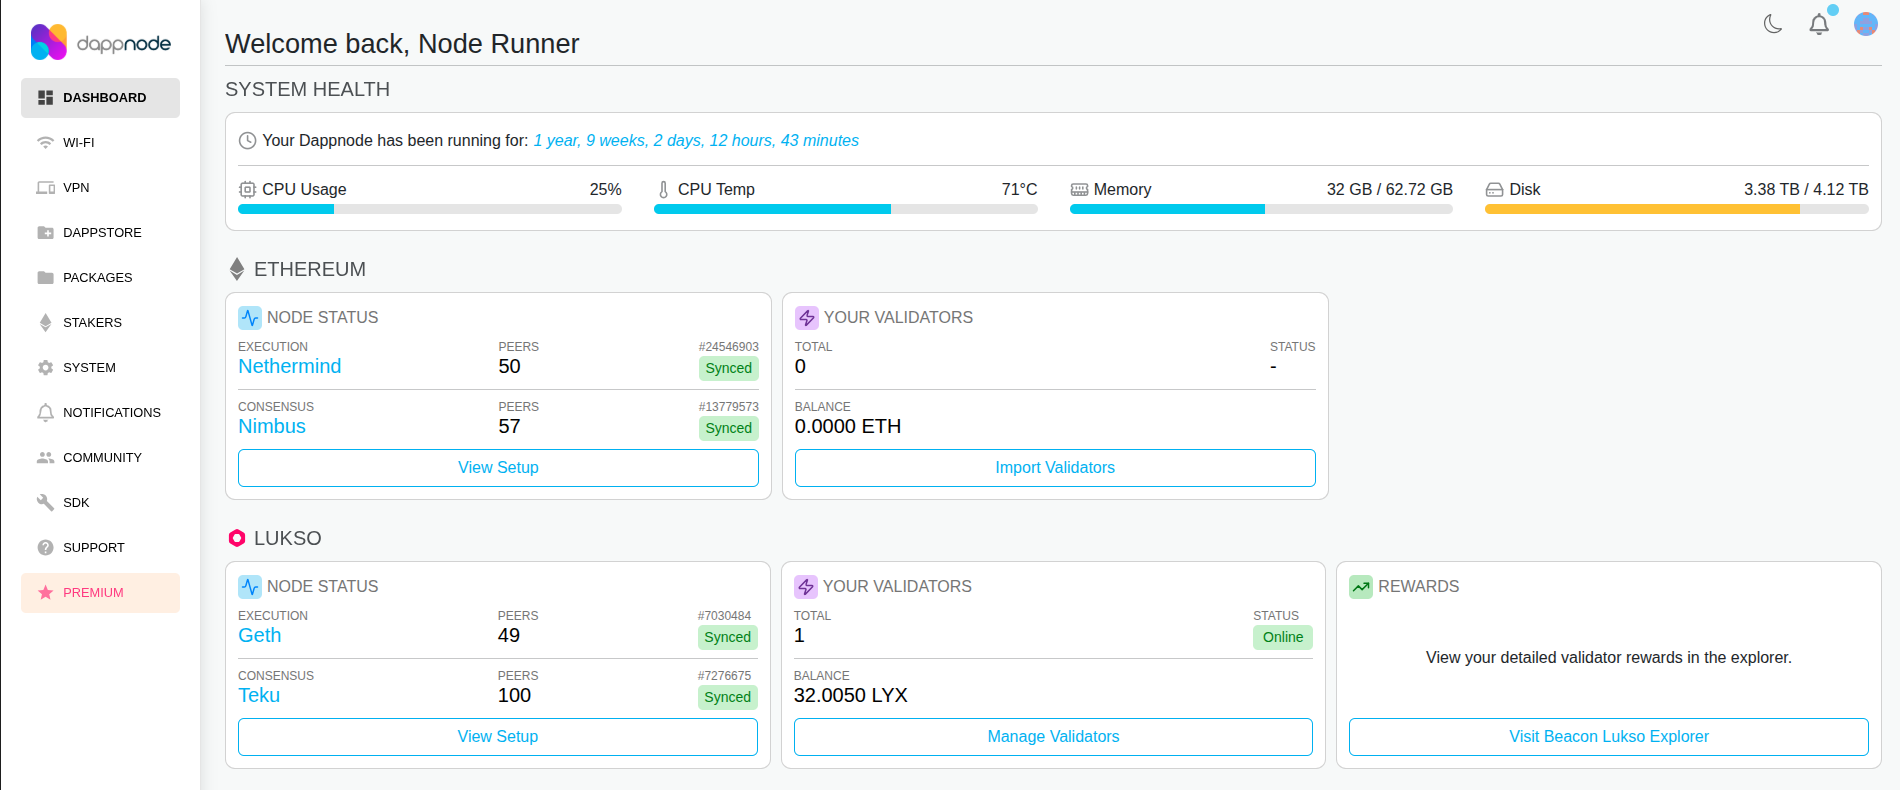Click the Disk usage progress bar
Viewport: 1900px width, 790px height.
(x=1676, y=210)
